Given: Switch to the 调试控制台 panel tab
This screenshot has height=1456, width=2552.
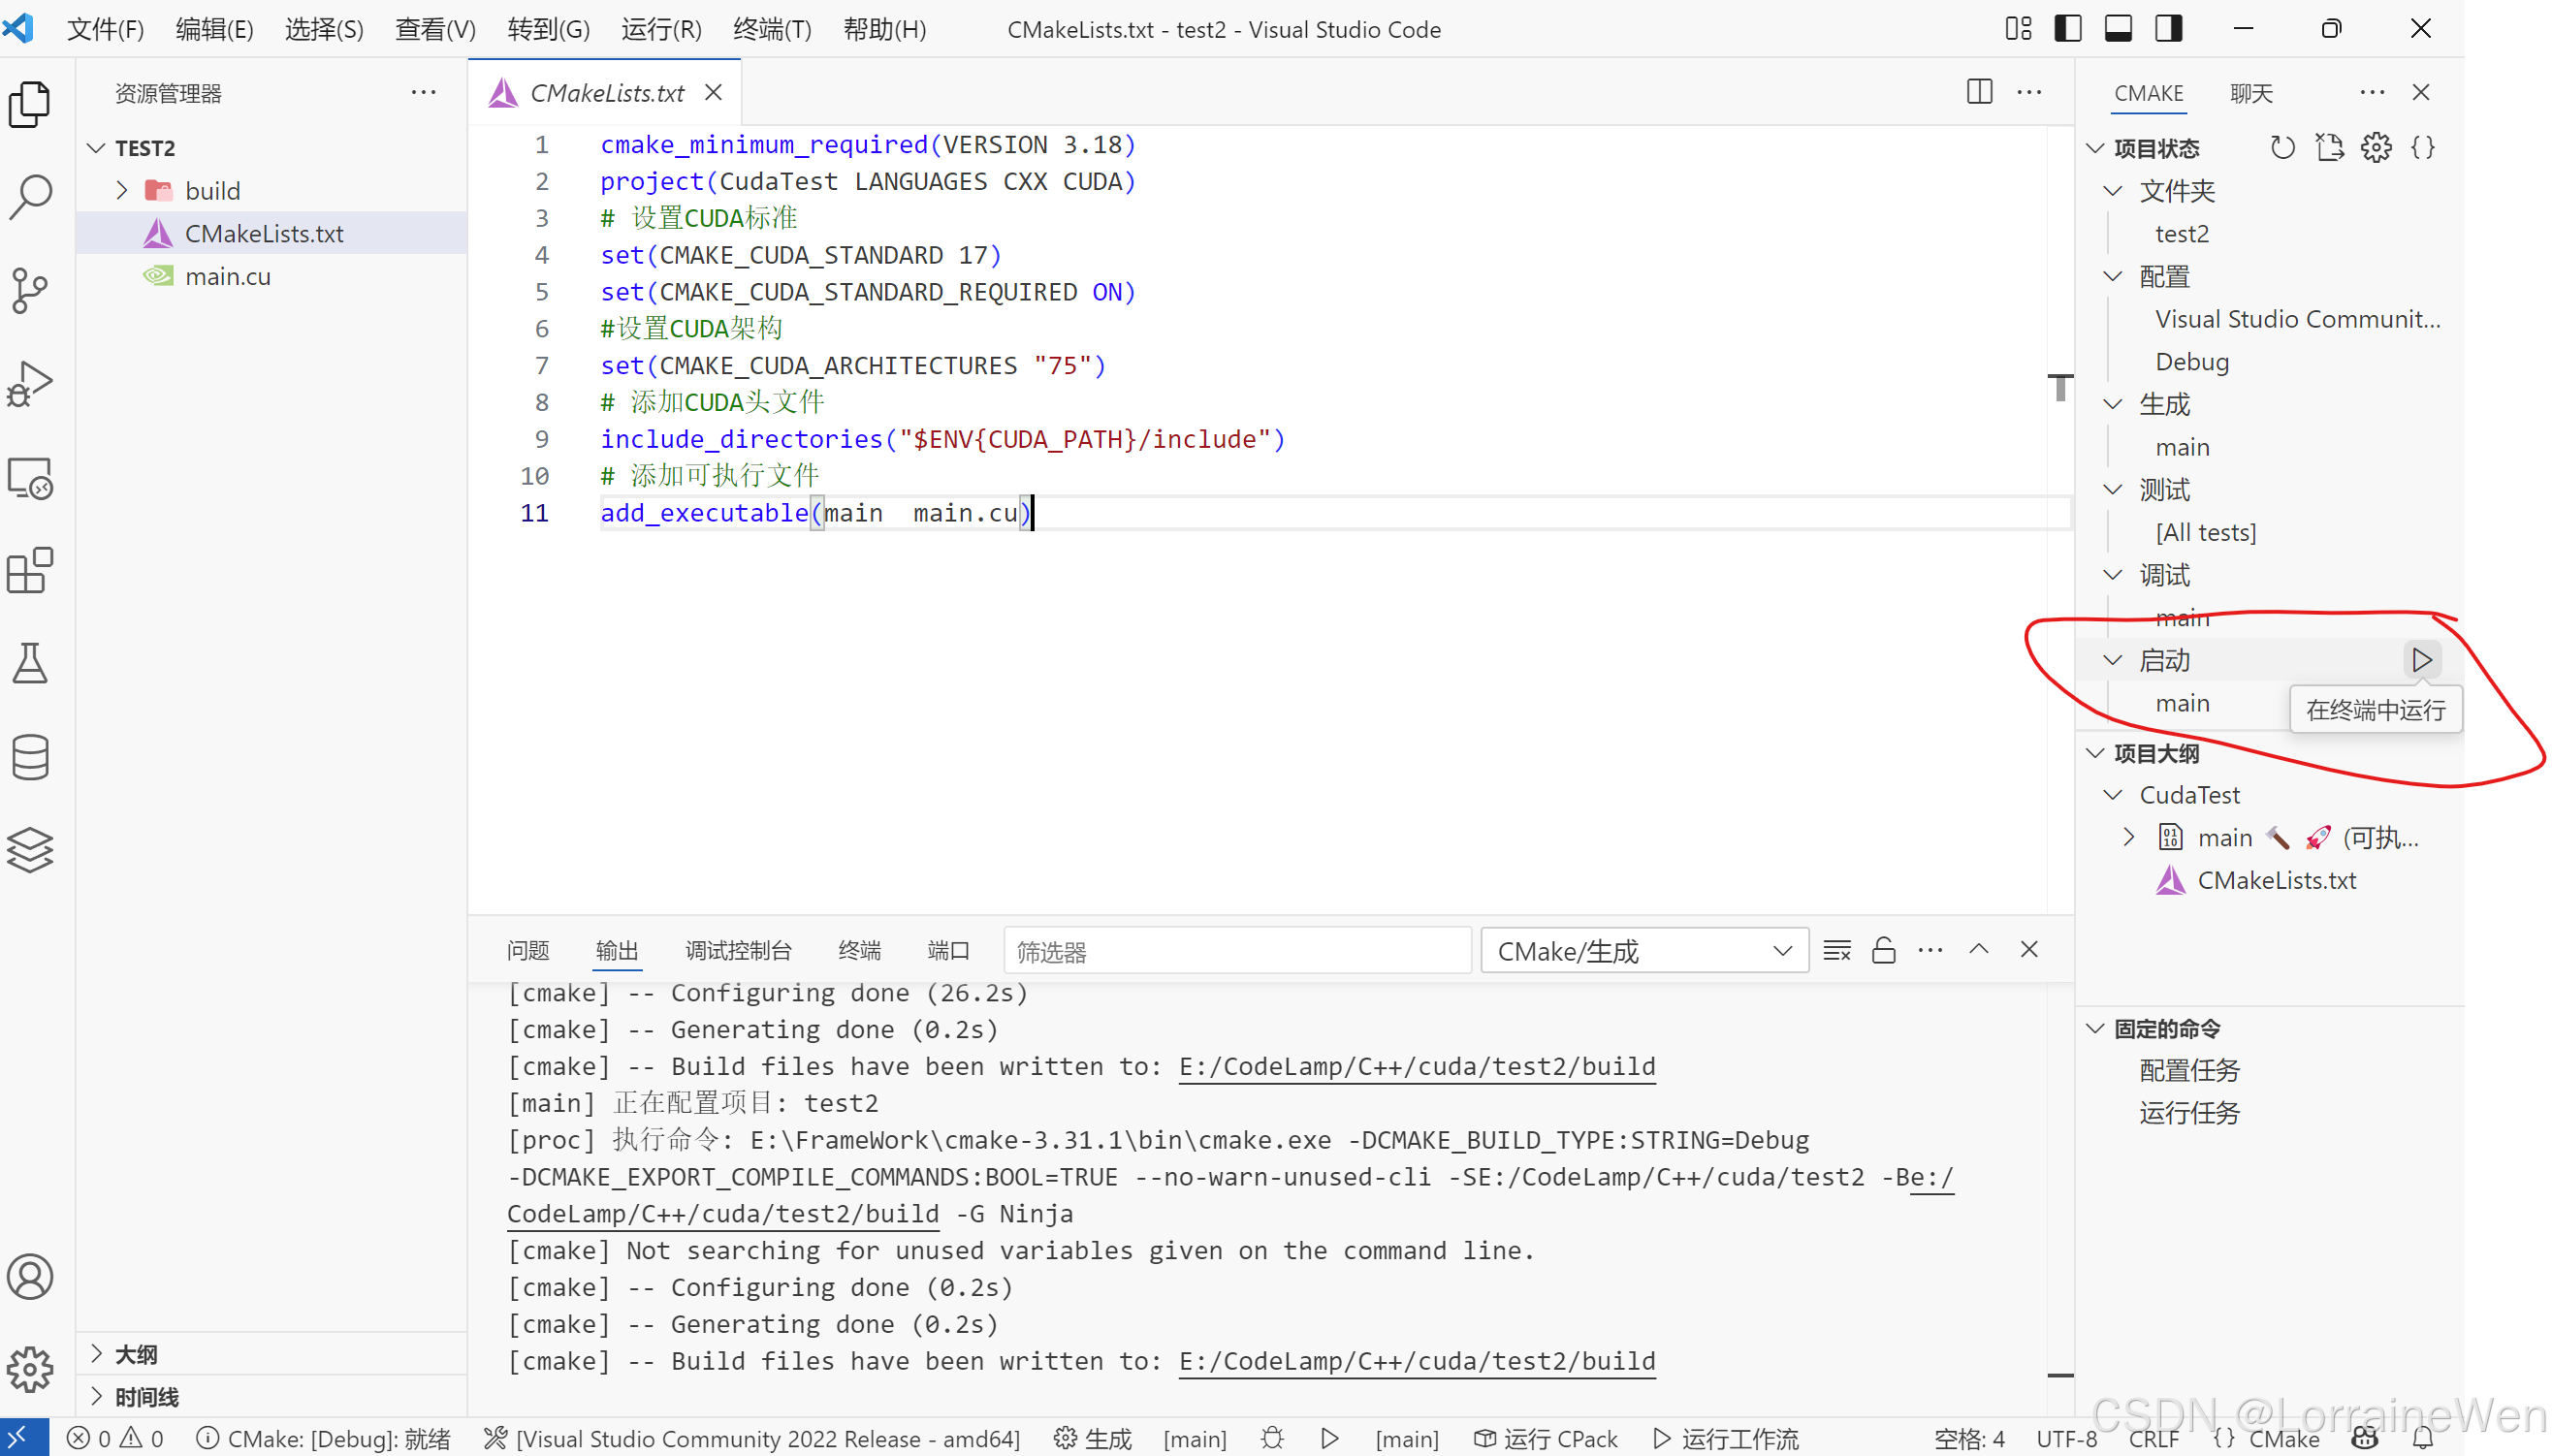Looking at the screenshot, I should (x=738, y=950).
